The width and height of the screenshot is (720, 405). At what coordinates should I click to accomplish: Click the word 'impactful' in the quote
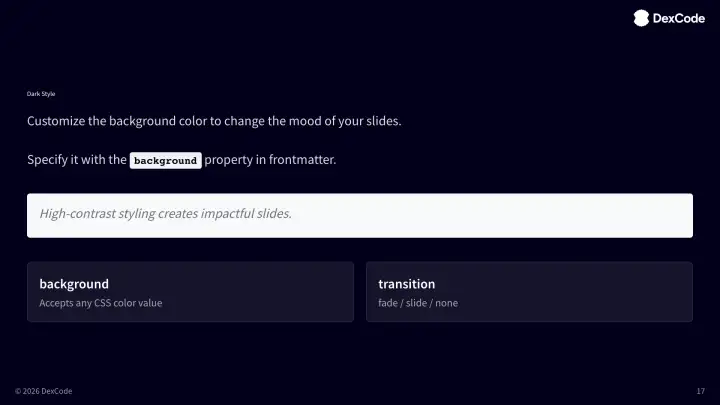pos(233,214)
